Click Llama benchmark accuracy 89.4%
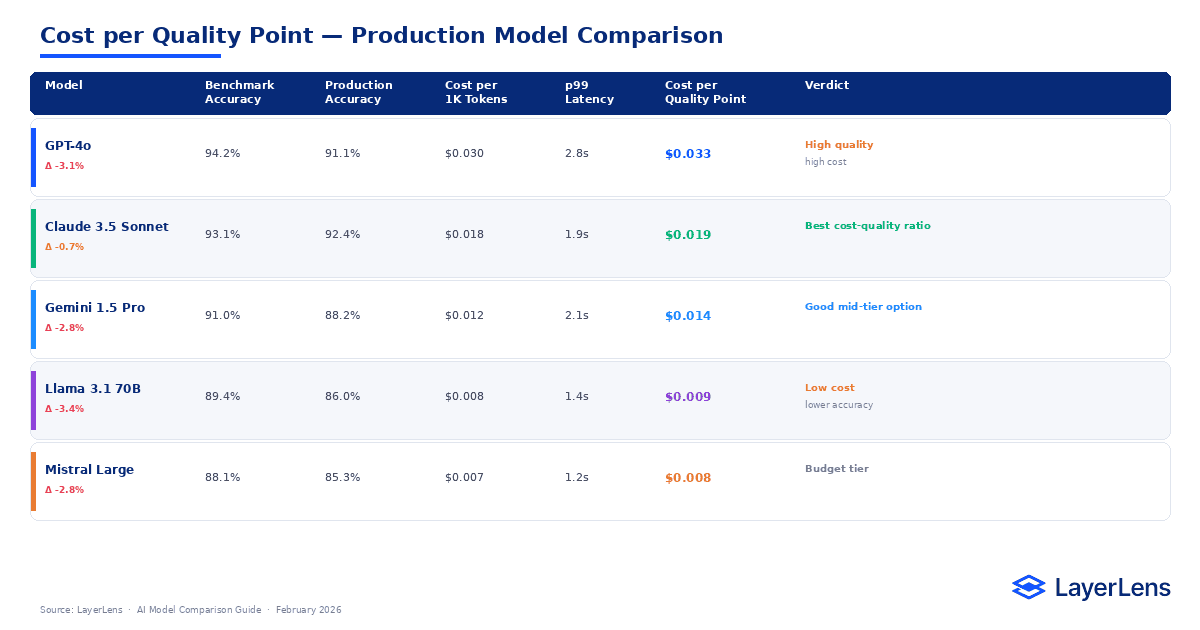Screen dimensions: 1200x630 [x=223, y=397]
